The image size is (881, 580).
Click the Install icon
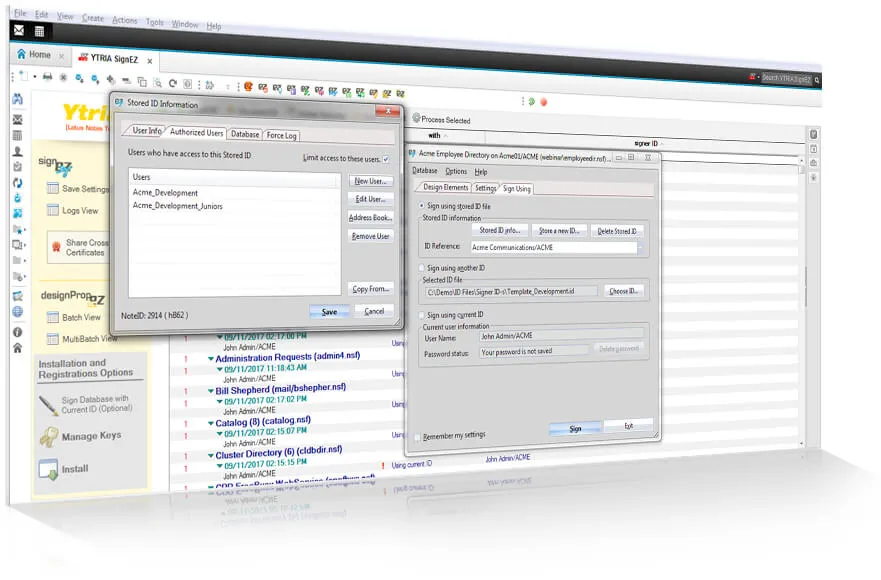click(x=48, y=469)
